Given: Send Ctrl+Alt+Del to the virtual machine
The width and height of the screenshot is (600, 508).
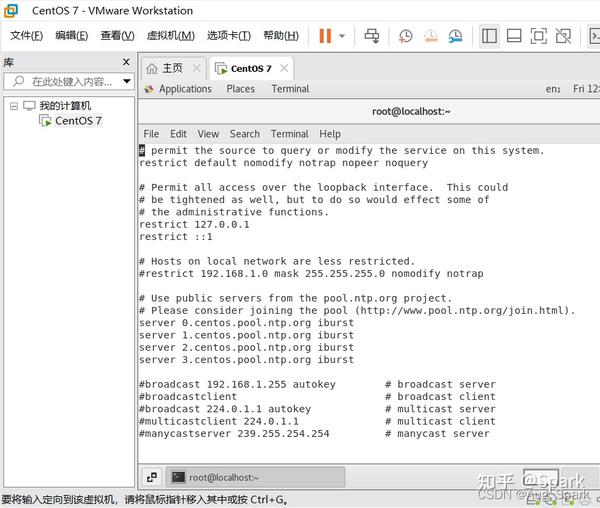Looking at the screenshot, I should pyautogui.click(x=372, y=36).
